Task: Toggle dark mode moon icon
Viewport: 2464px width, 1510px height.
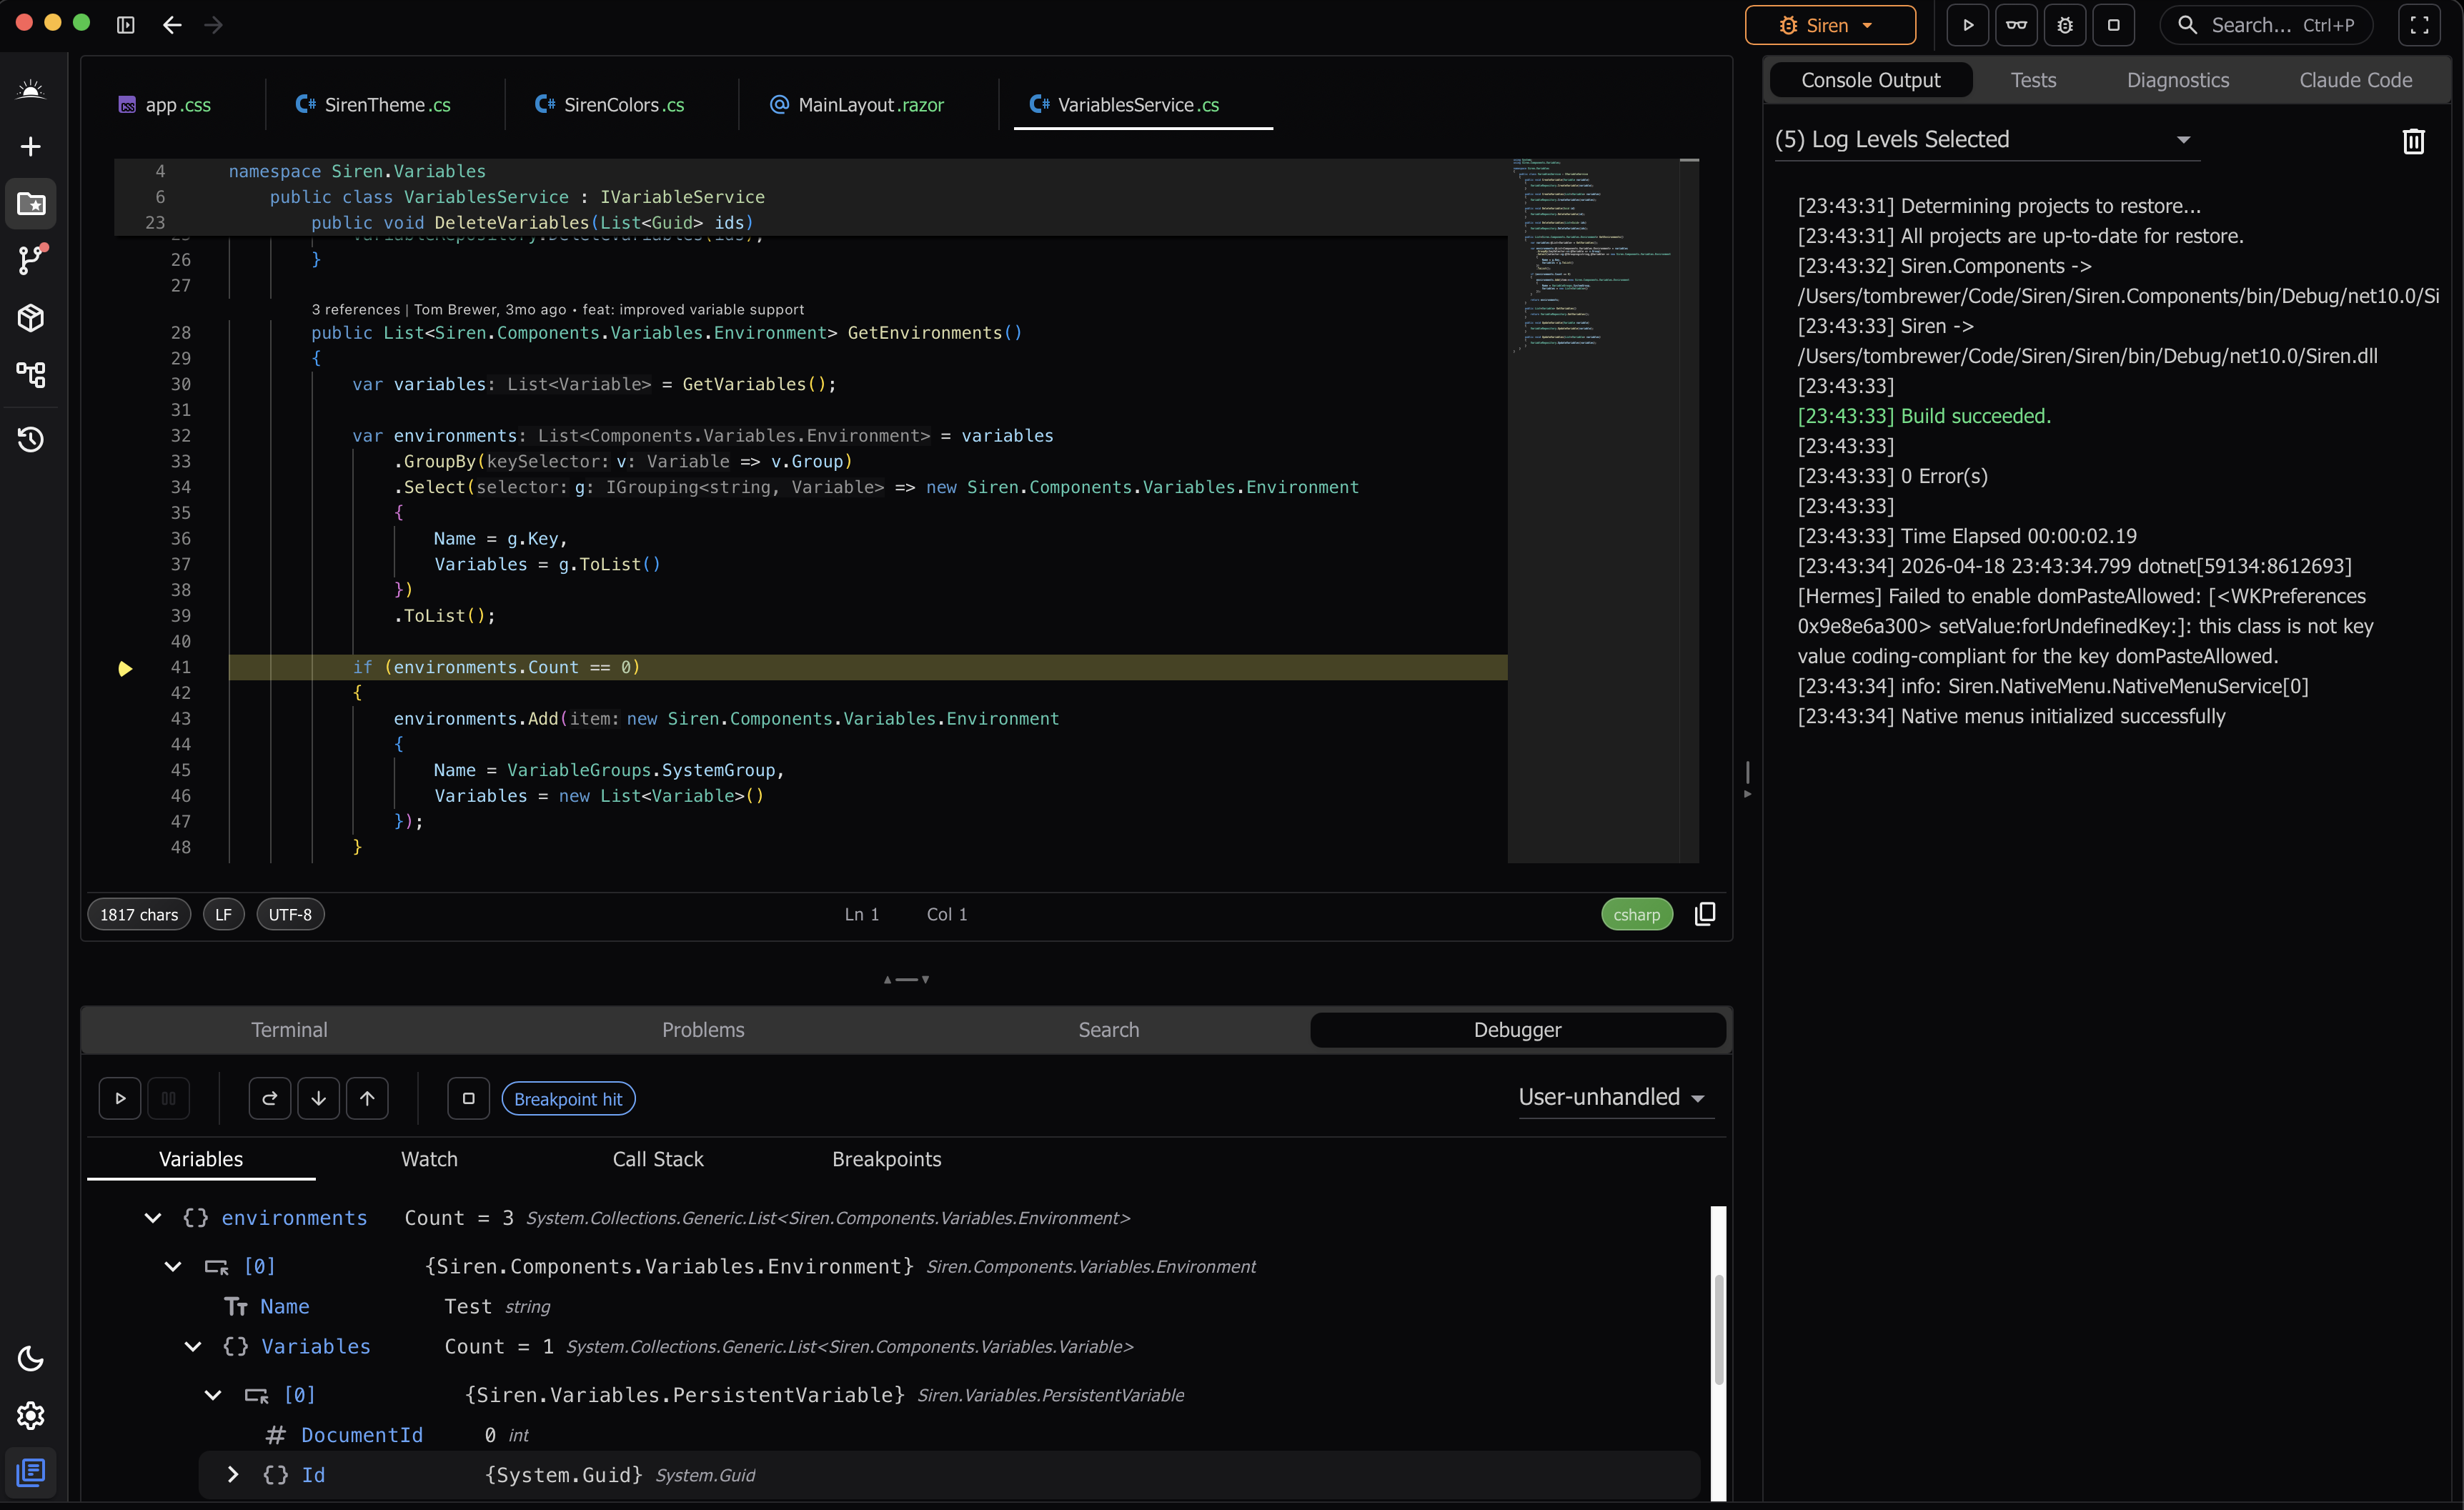Action: [31, 1358]
